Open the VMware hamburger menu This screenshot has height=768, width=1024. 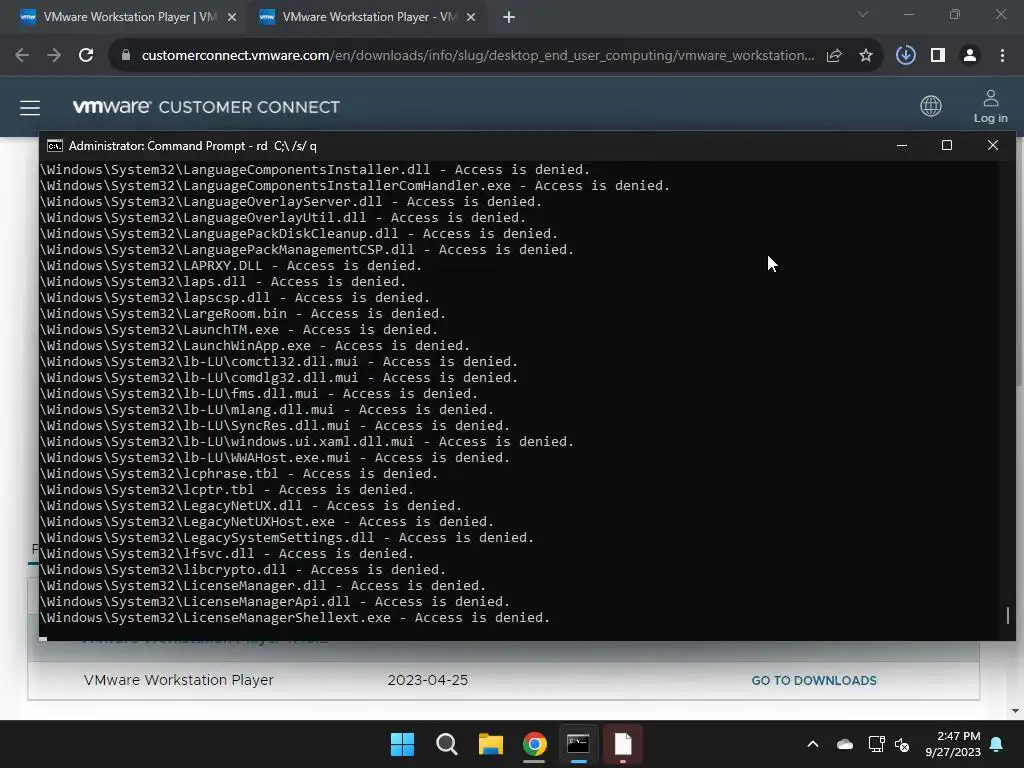click(x=30, y=108)
